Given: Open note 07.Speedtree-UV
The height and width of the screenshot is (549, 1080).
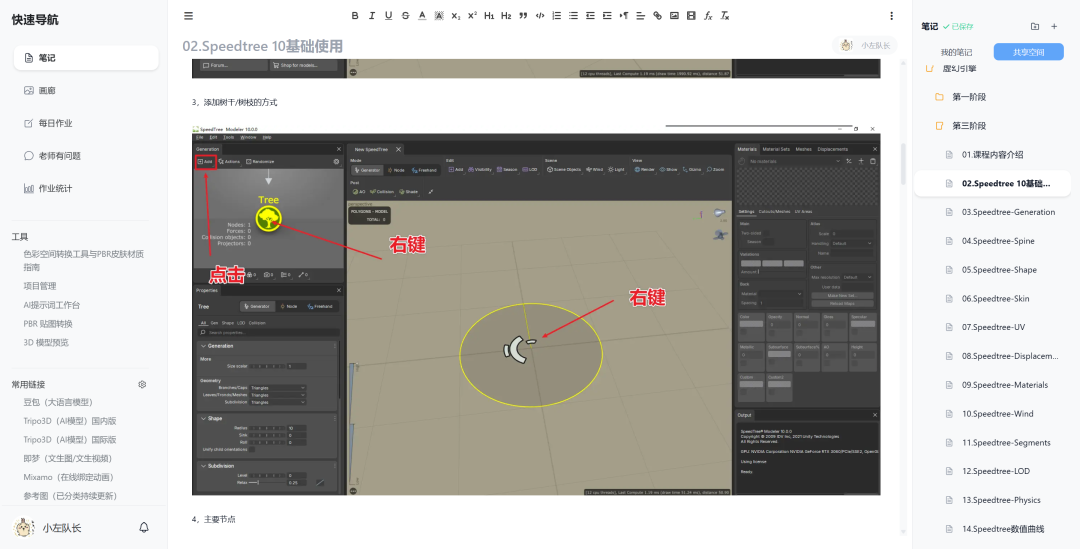Looking at the screenshot, I should click(992, 327).
